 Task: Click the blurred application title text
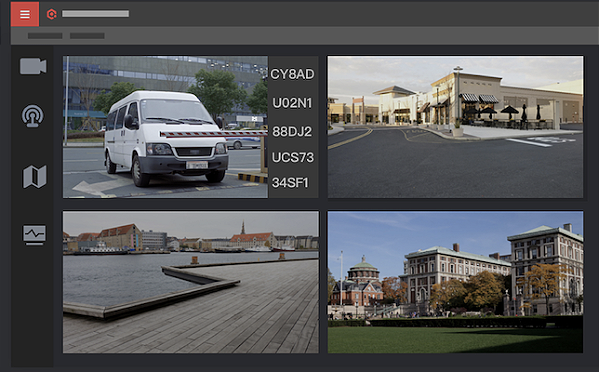point(96,14)
